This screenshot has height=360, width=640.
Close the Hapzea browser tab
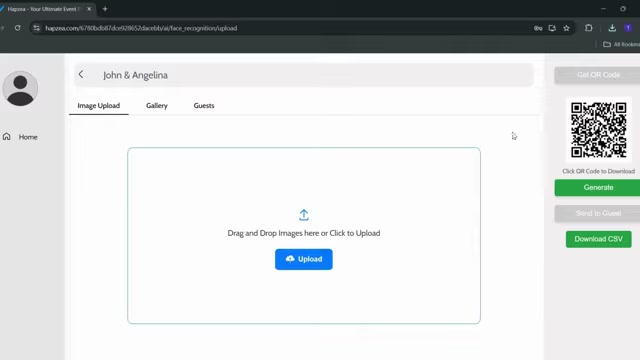click(89, 9)
